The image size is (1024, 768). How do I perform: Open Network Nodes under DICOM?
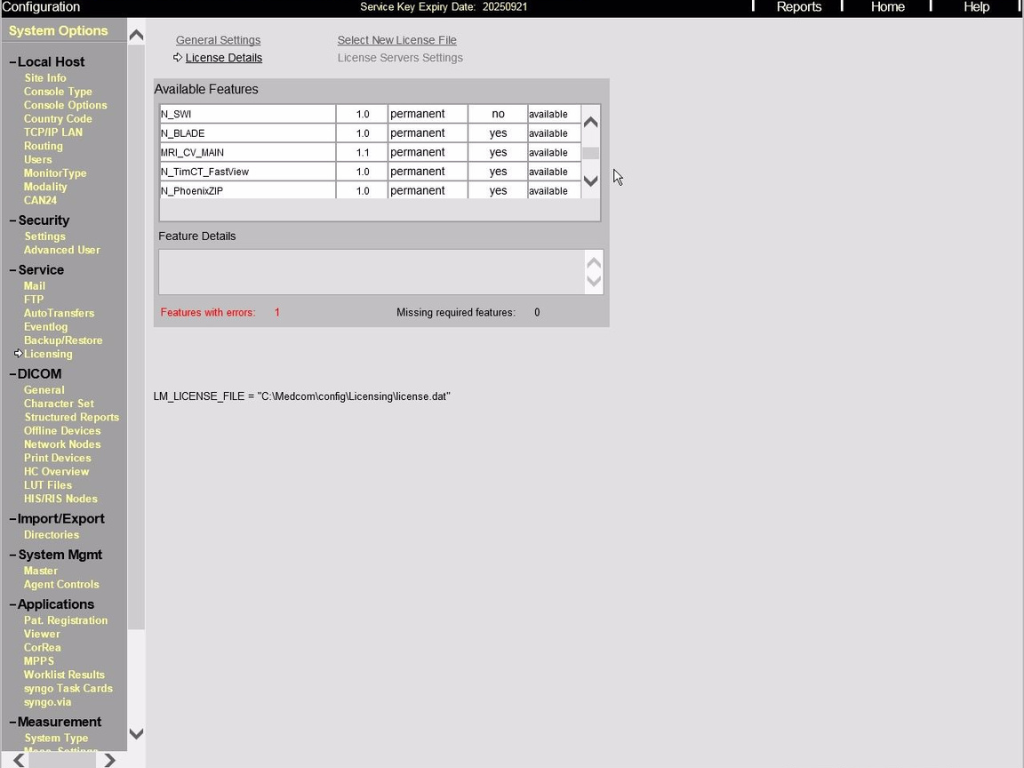(x=62, y=444)
